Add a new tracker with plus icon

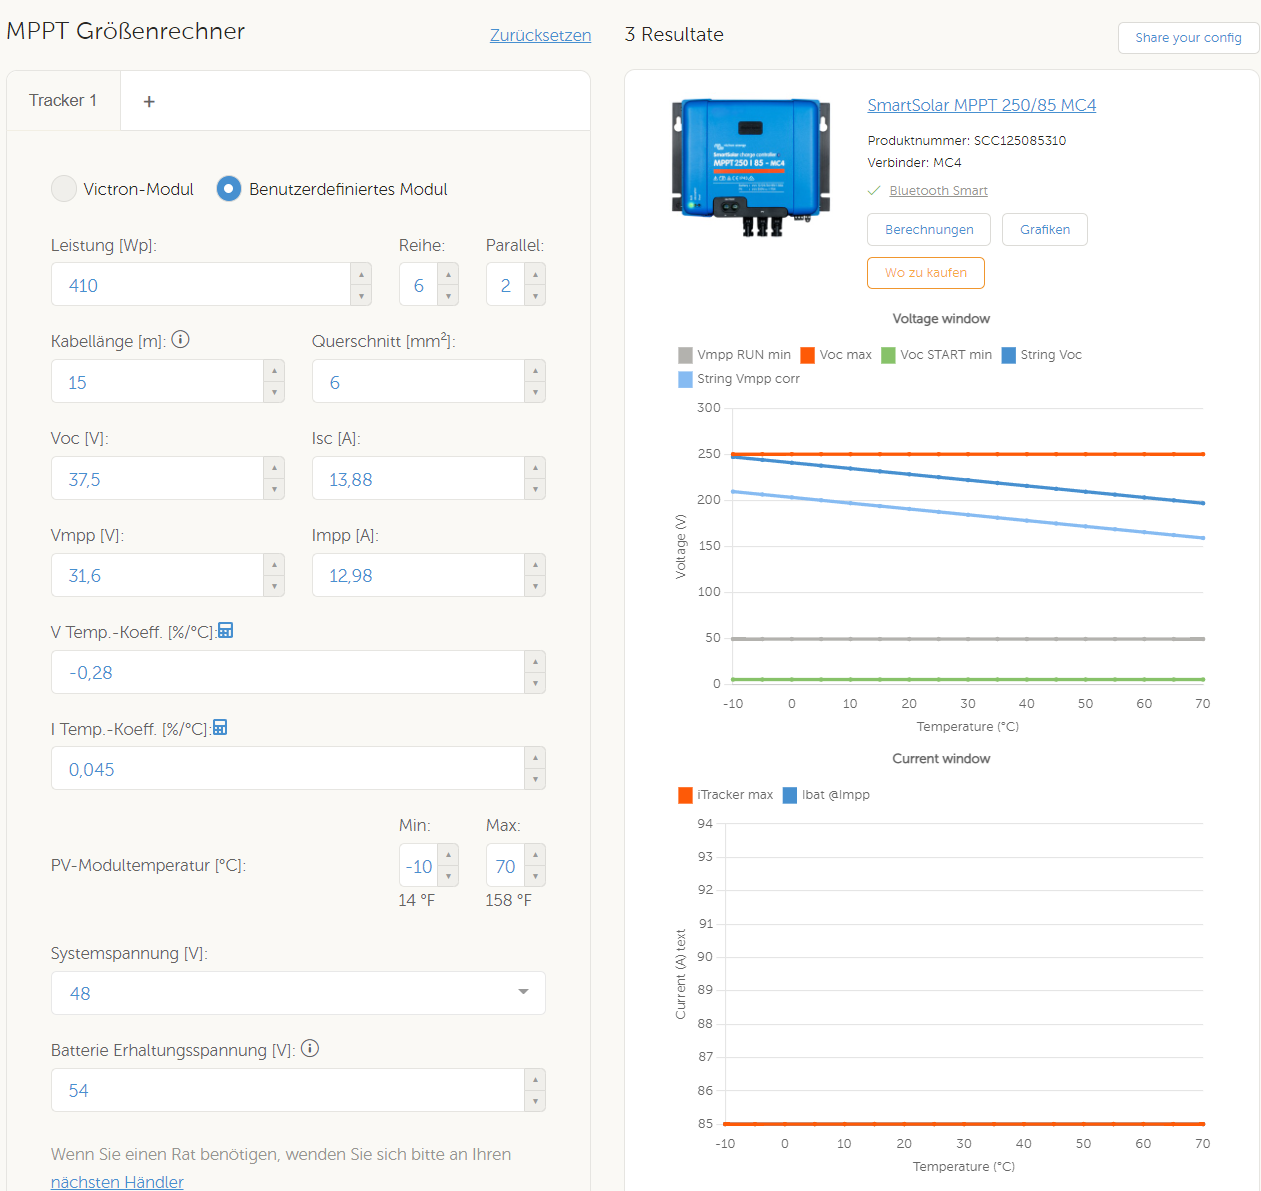149,101
